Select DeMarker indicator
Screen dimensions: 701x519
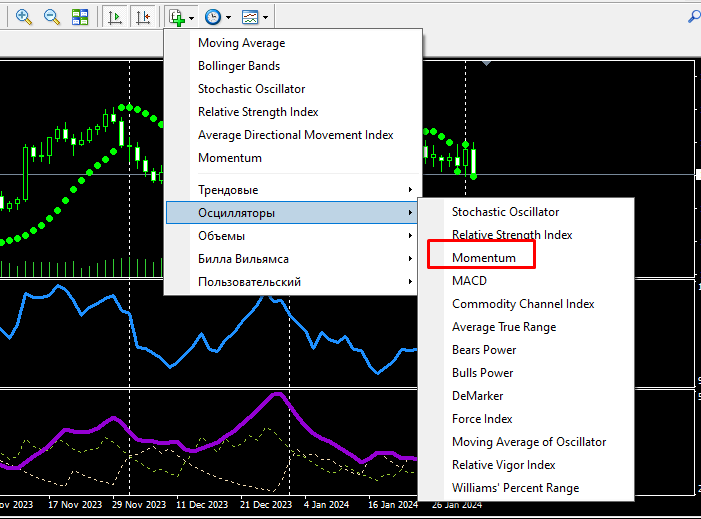tap(526, 396)
